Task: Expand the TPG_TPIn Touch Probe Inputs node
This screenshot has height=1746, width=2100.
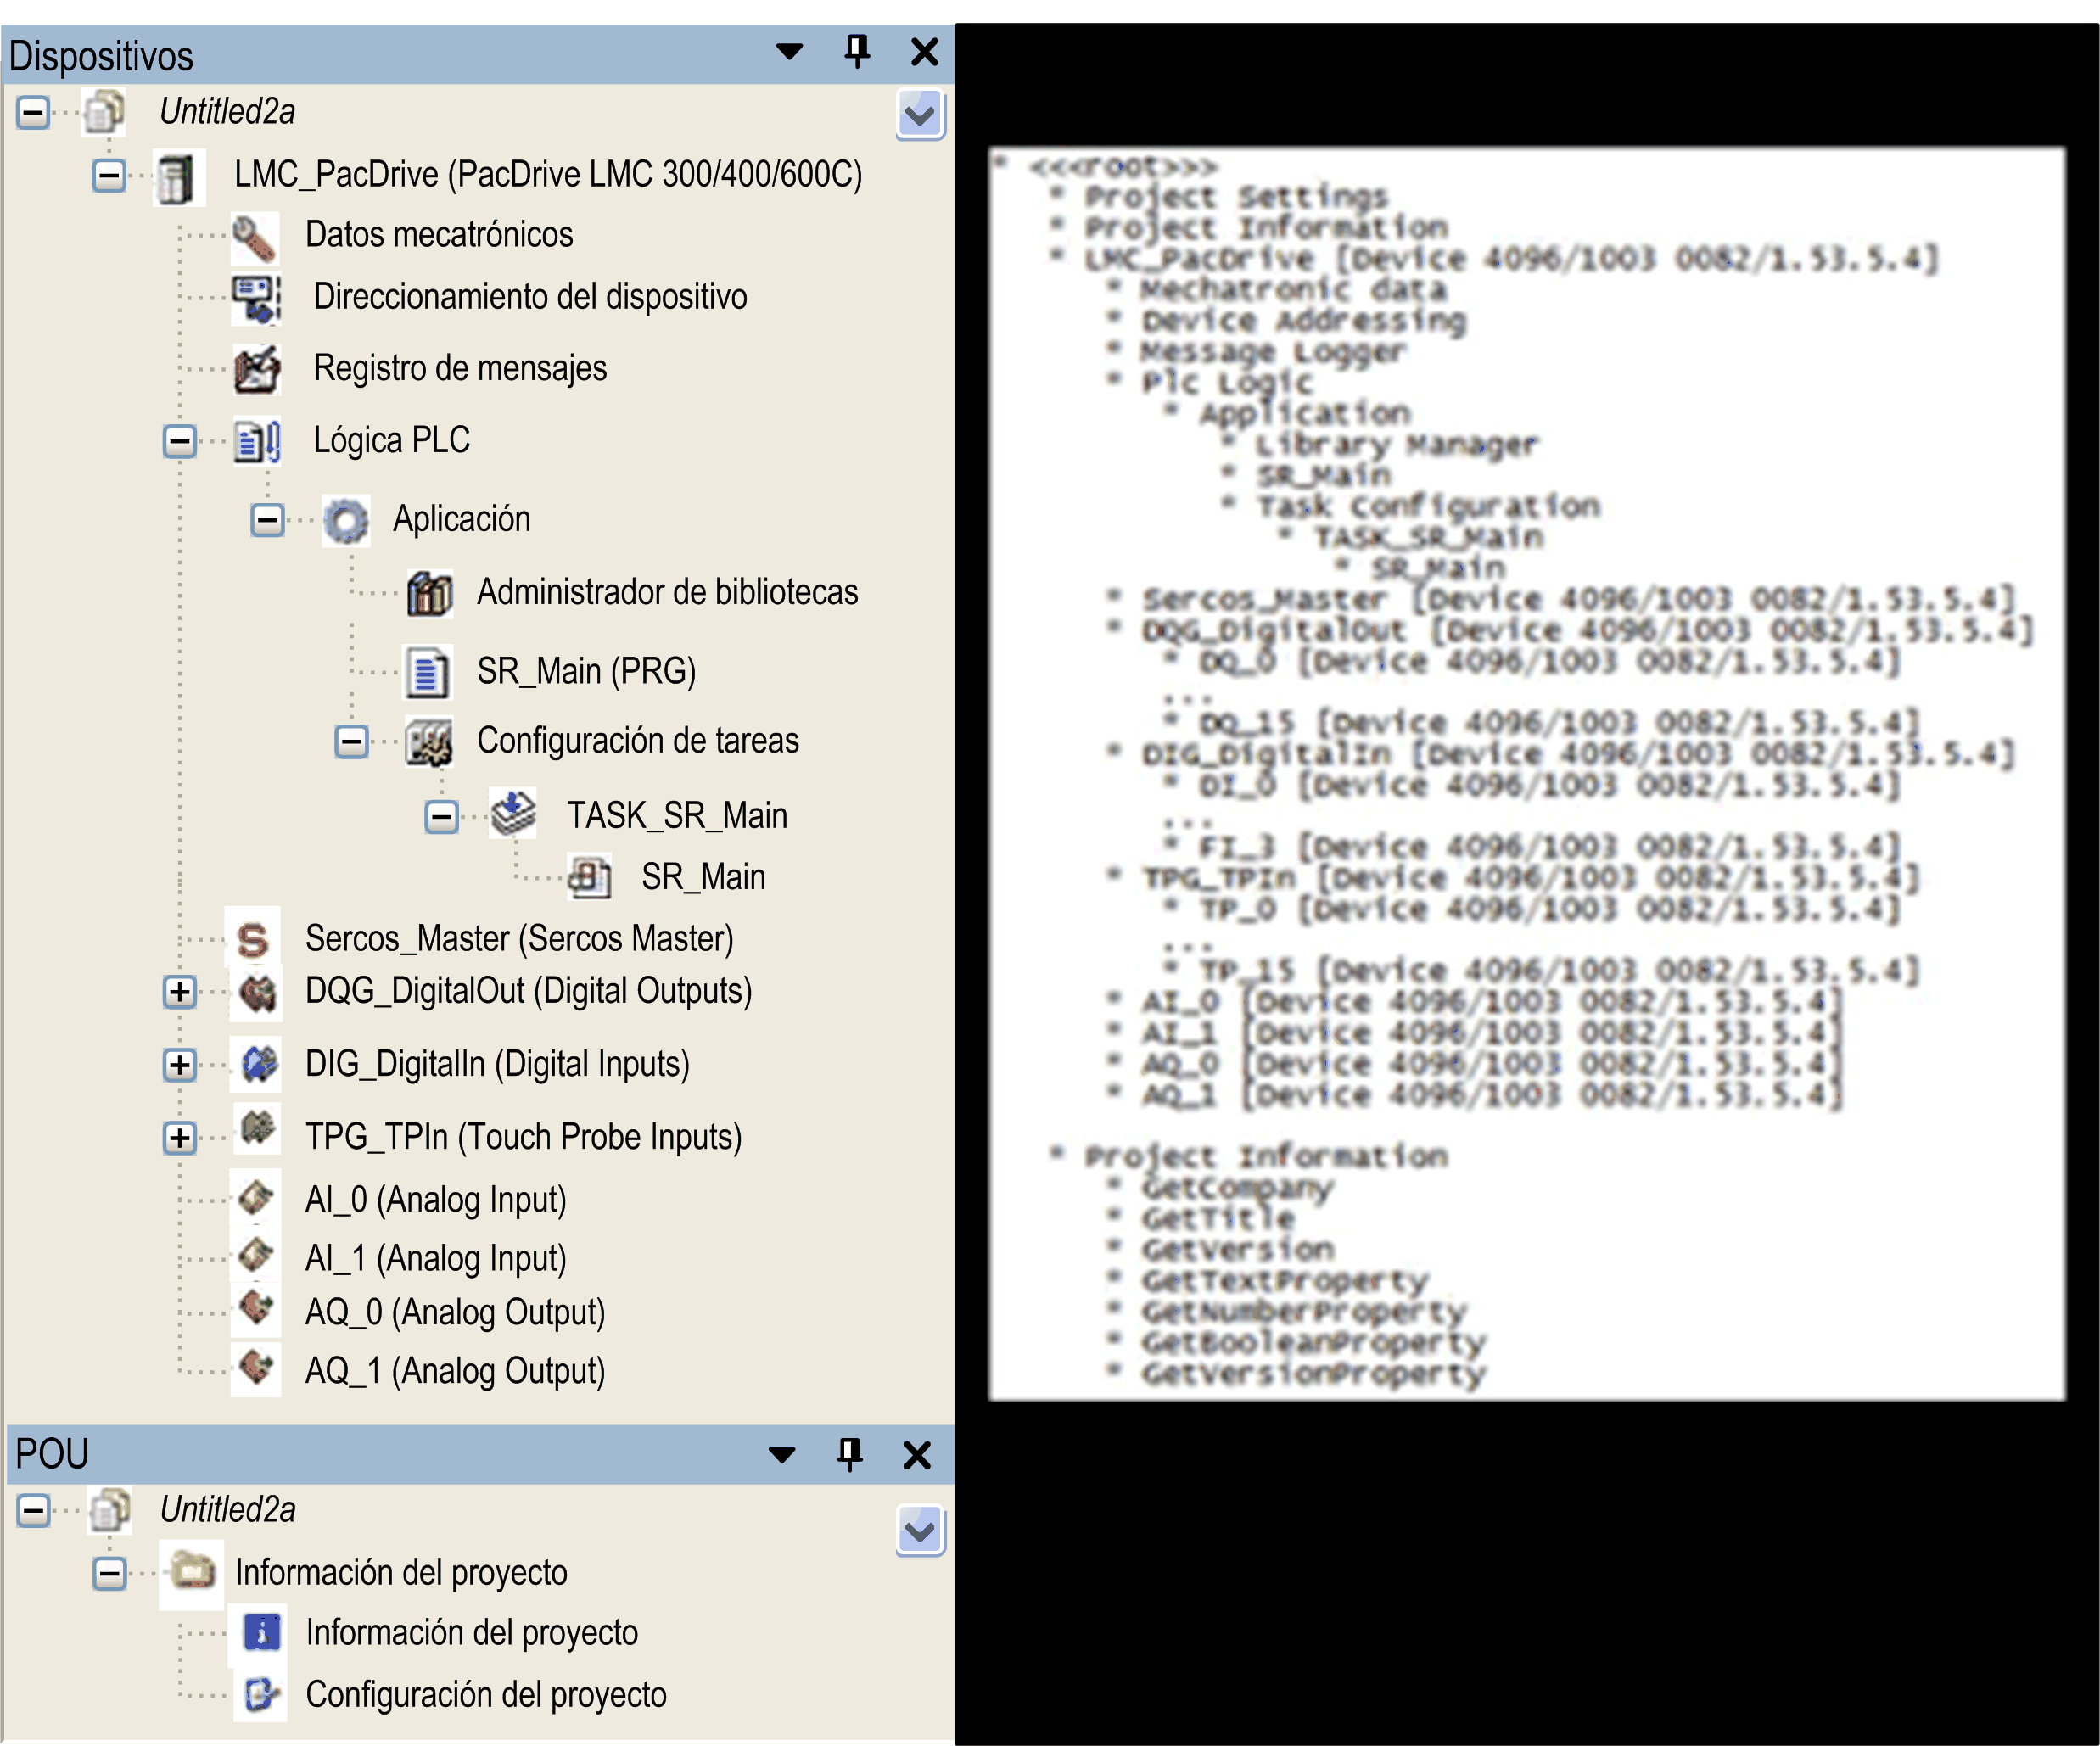Action: 179,1138
